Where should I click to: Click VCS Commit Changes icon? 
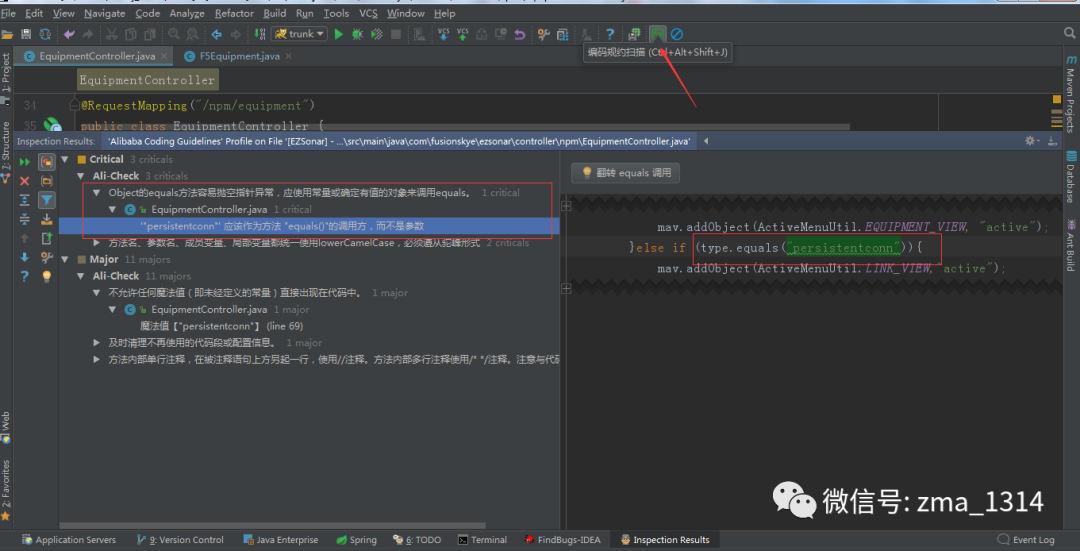[x=462, y=34]
